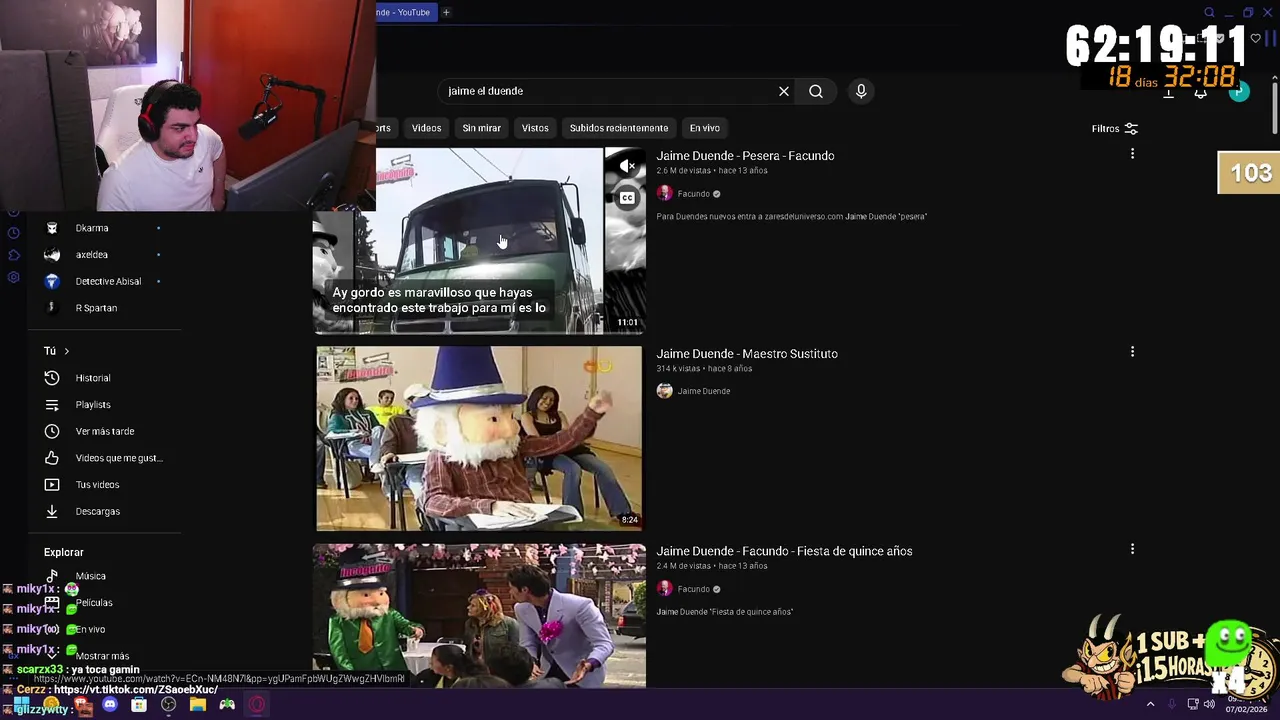Click browser sidebar history clock icon
The image size is (1280, 720).
pos(13,233)
